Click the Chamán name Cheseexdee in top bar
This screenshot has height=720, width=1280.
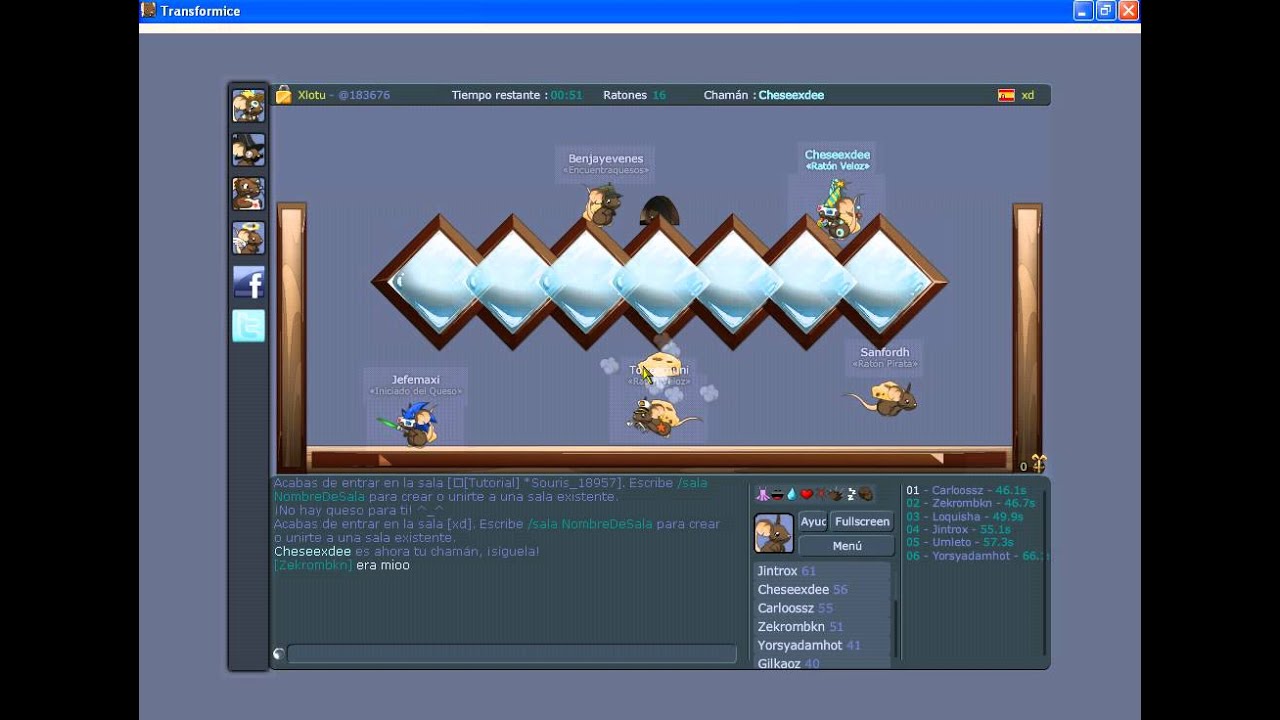[791, 95]
